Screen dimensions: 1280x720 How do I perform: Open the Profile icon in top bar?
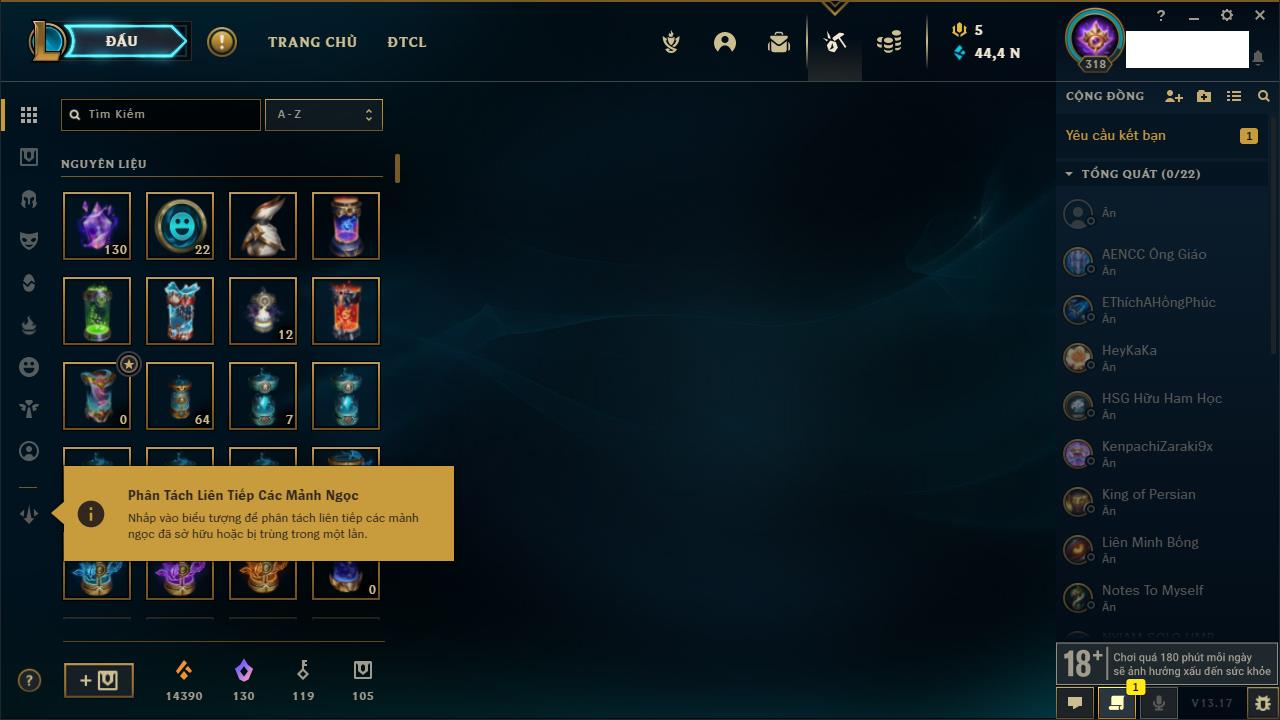pyautogui.click(x=725, y=42)
